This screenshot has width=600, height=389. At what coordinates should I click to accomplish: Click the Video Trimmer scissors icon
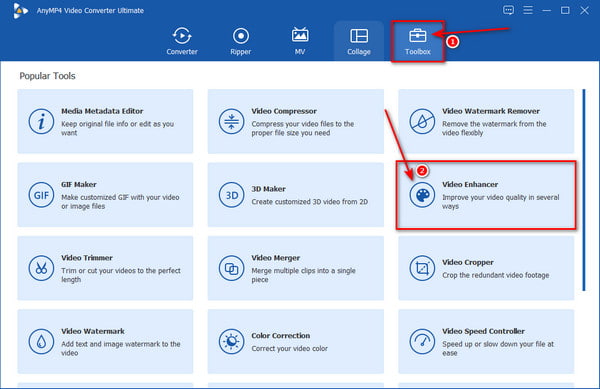pyautogui.click(x=41, y=269)
